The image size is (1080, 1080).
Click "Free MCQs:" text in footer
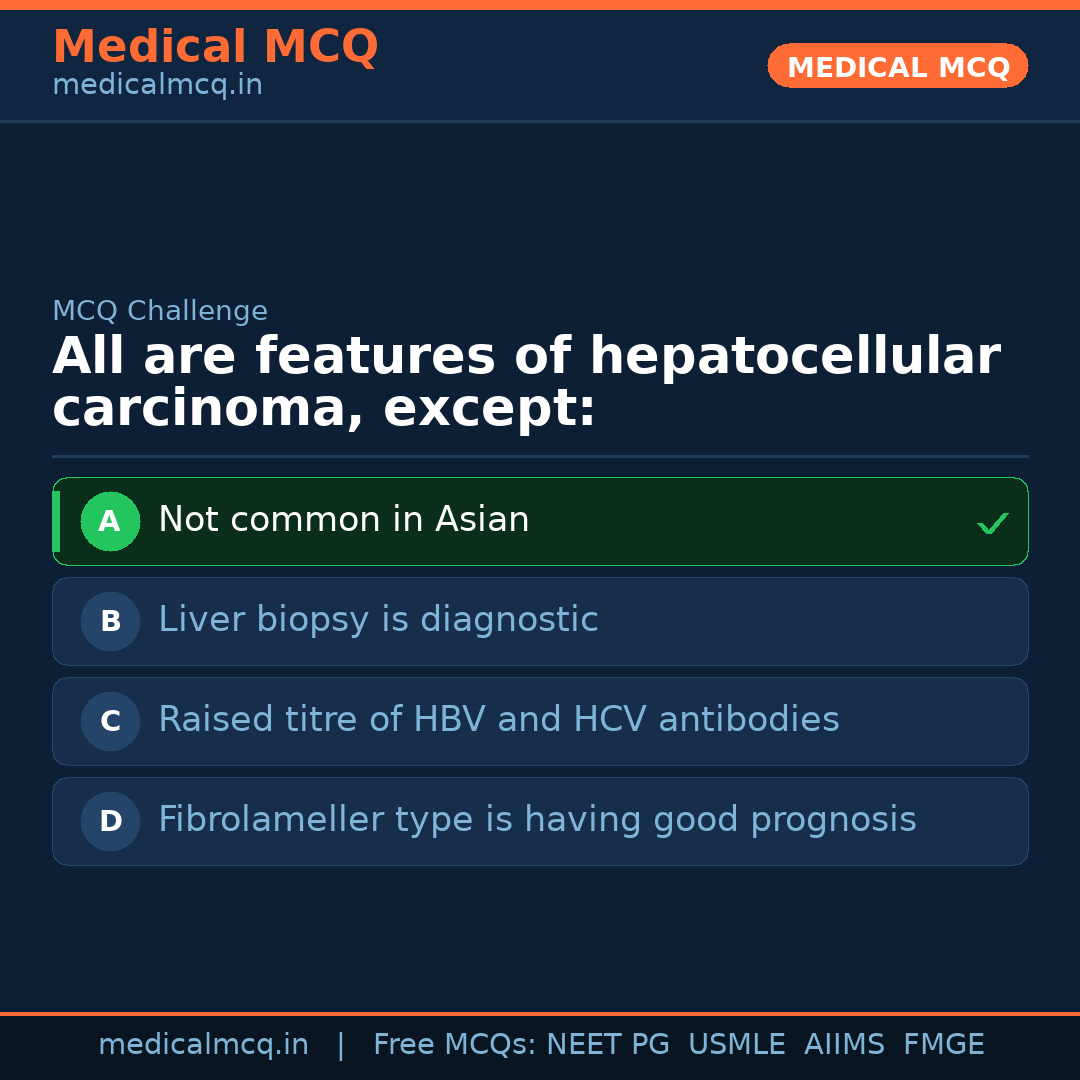[x=455, y=1045]
